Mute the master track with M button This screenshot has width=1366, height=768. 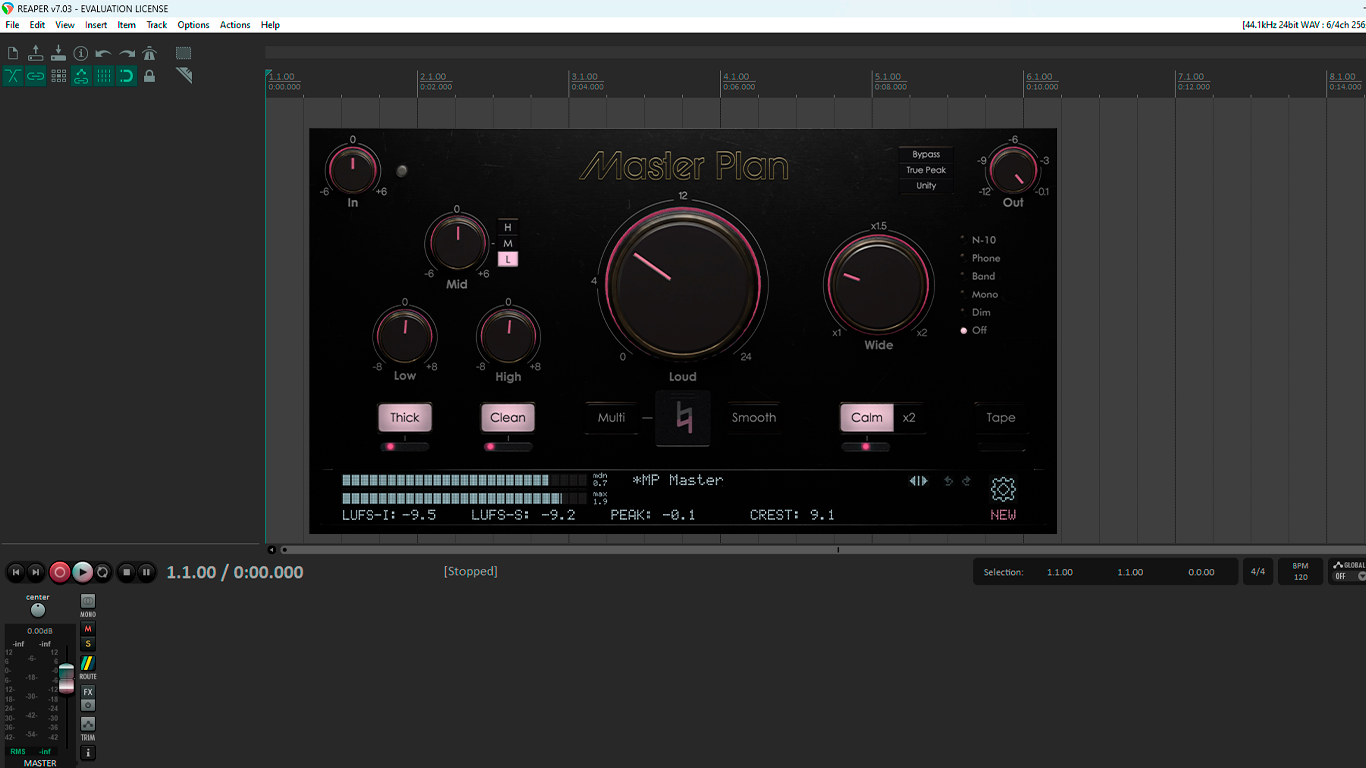click(88, 629)
